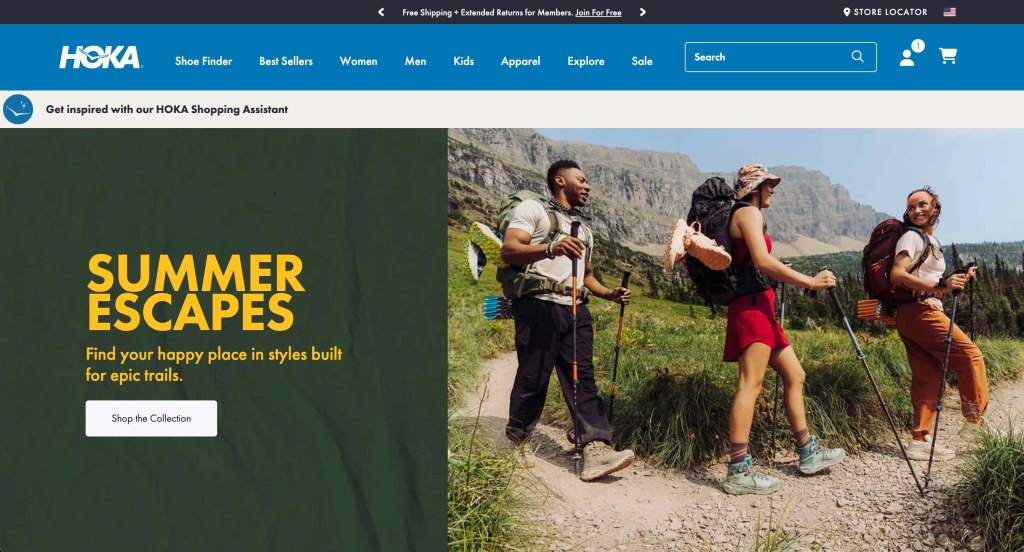Open the shopping cart icon

[x=948, y=56]
